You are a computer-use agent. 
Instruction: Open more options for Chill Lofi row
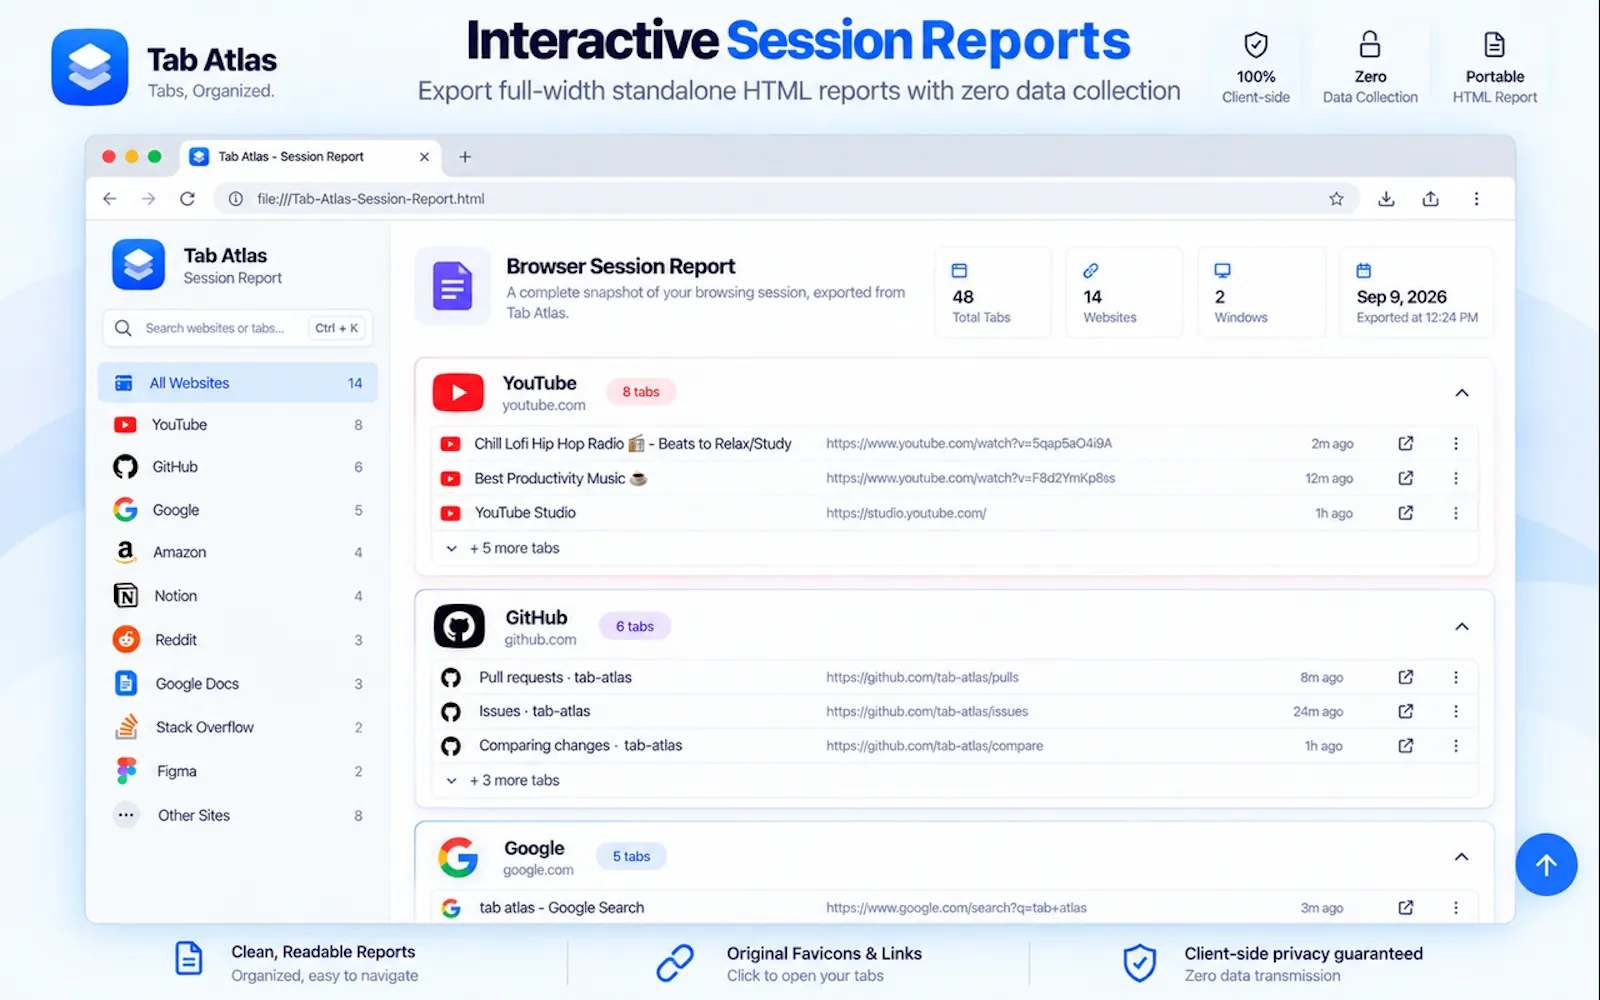1456,443
